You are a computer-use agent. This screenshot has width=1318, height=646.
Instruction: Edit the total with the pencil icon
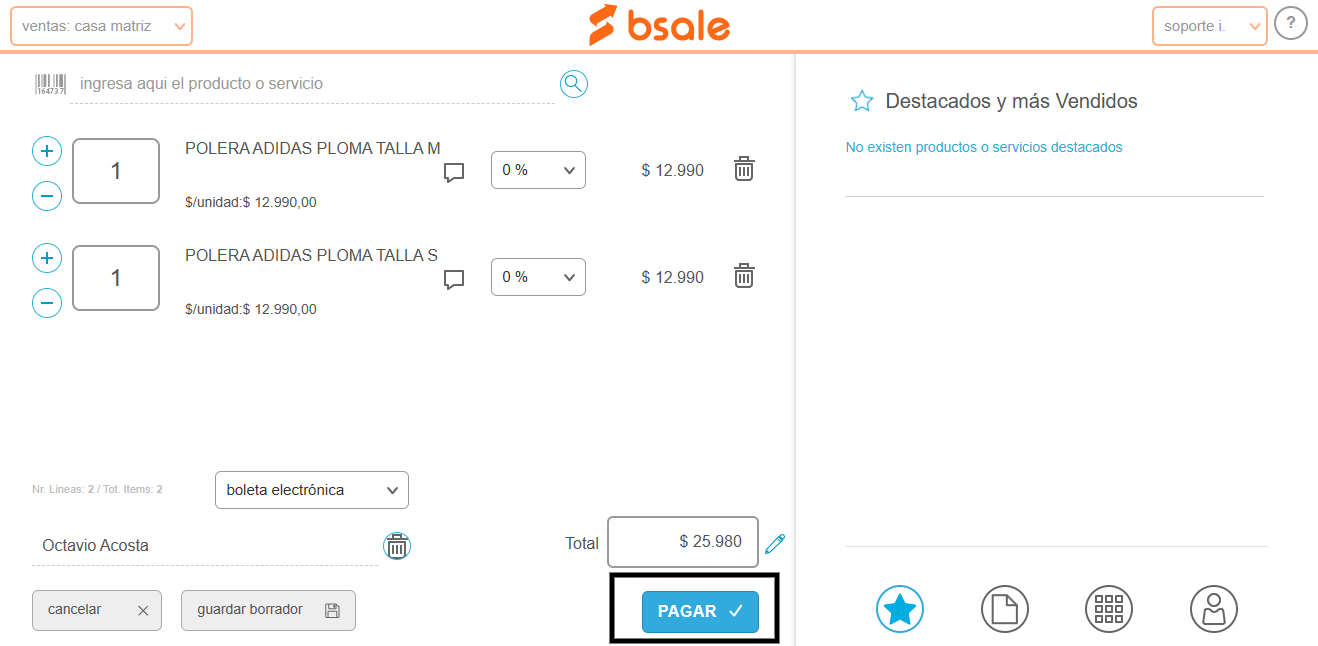tap(775, 543)
